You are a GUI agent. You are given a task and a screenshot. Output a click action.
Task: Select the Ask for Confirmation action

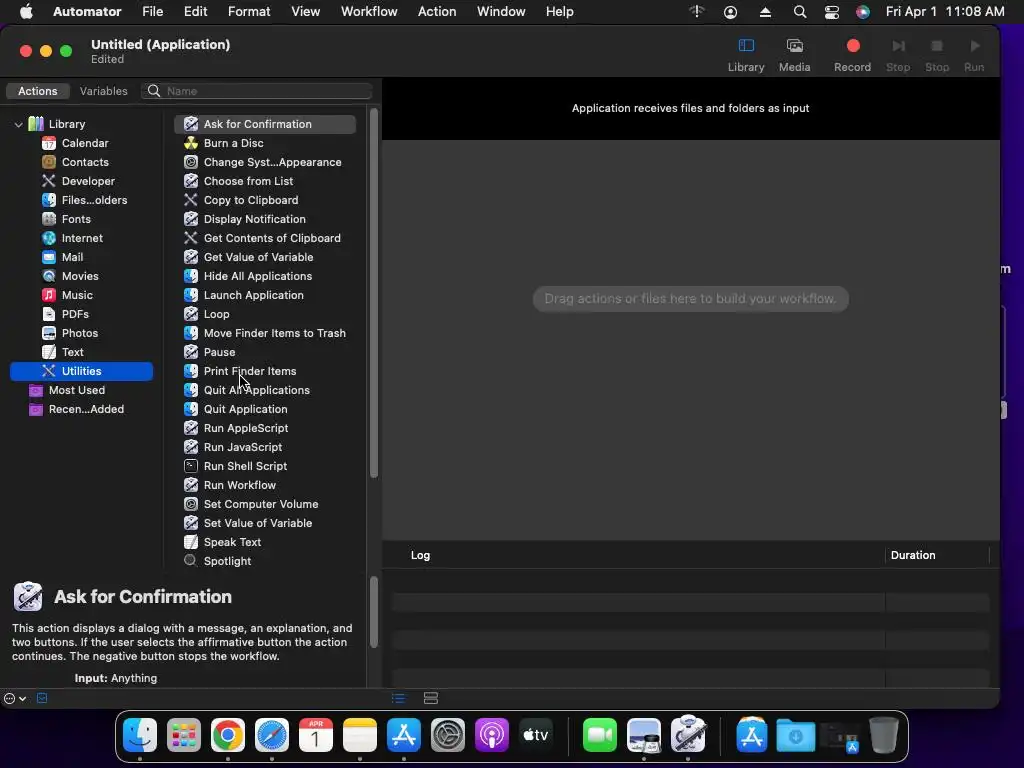[265, 123]
